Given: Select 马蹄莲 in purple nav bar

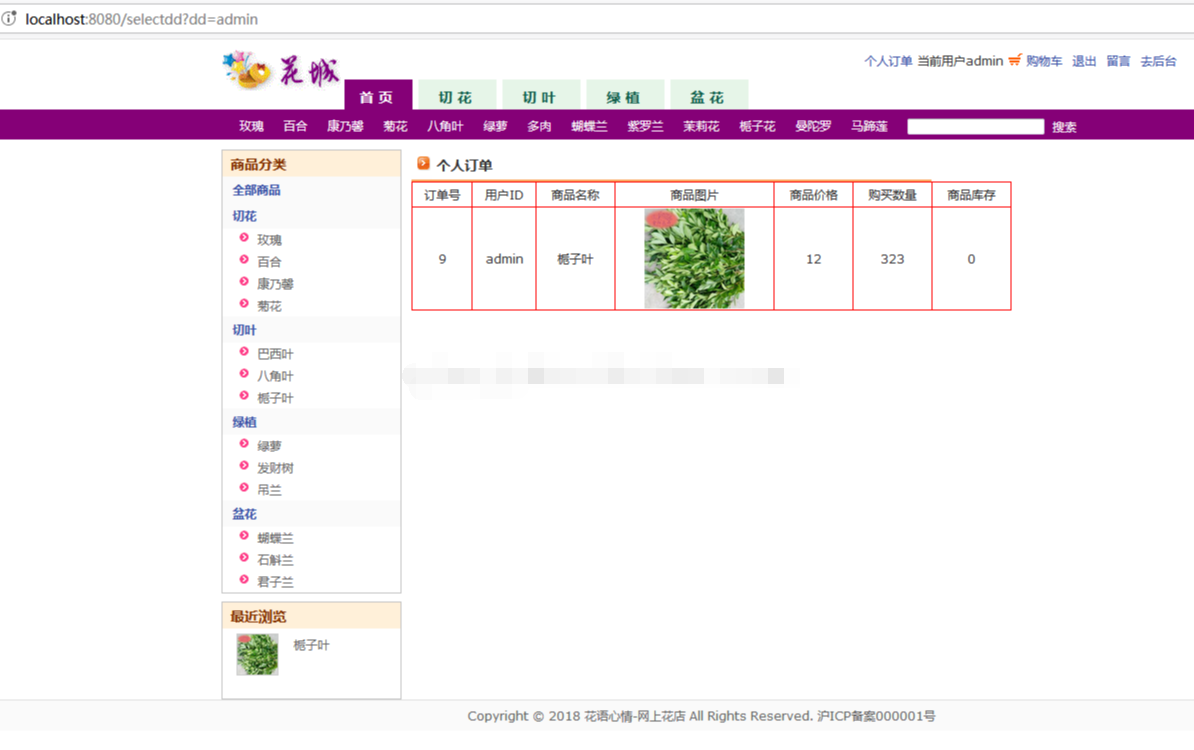Looking at the screenshot, I should coord(870,126).
